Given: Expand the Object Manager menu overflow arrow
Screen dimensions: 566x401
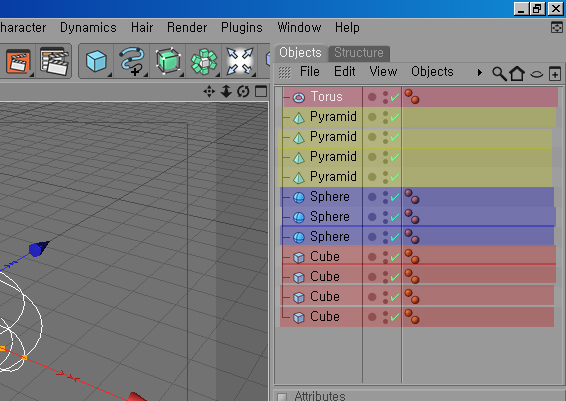Looking at the screenshot, I should click(480, 73).
